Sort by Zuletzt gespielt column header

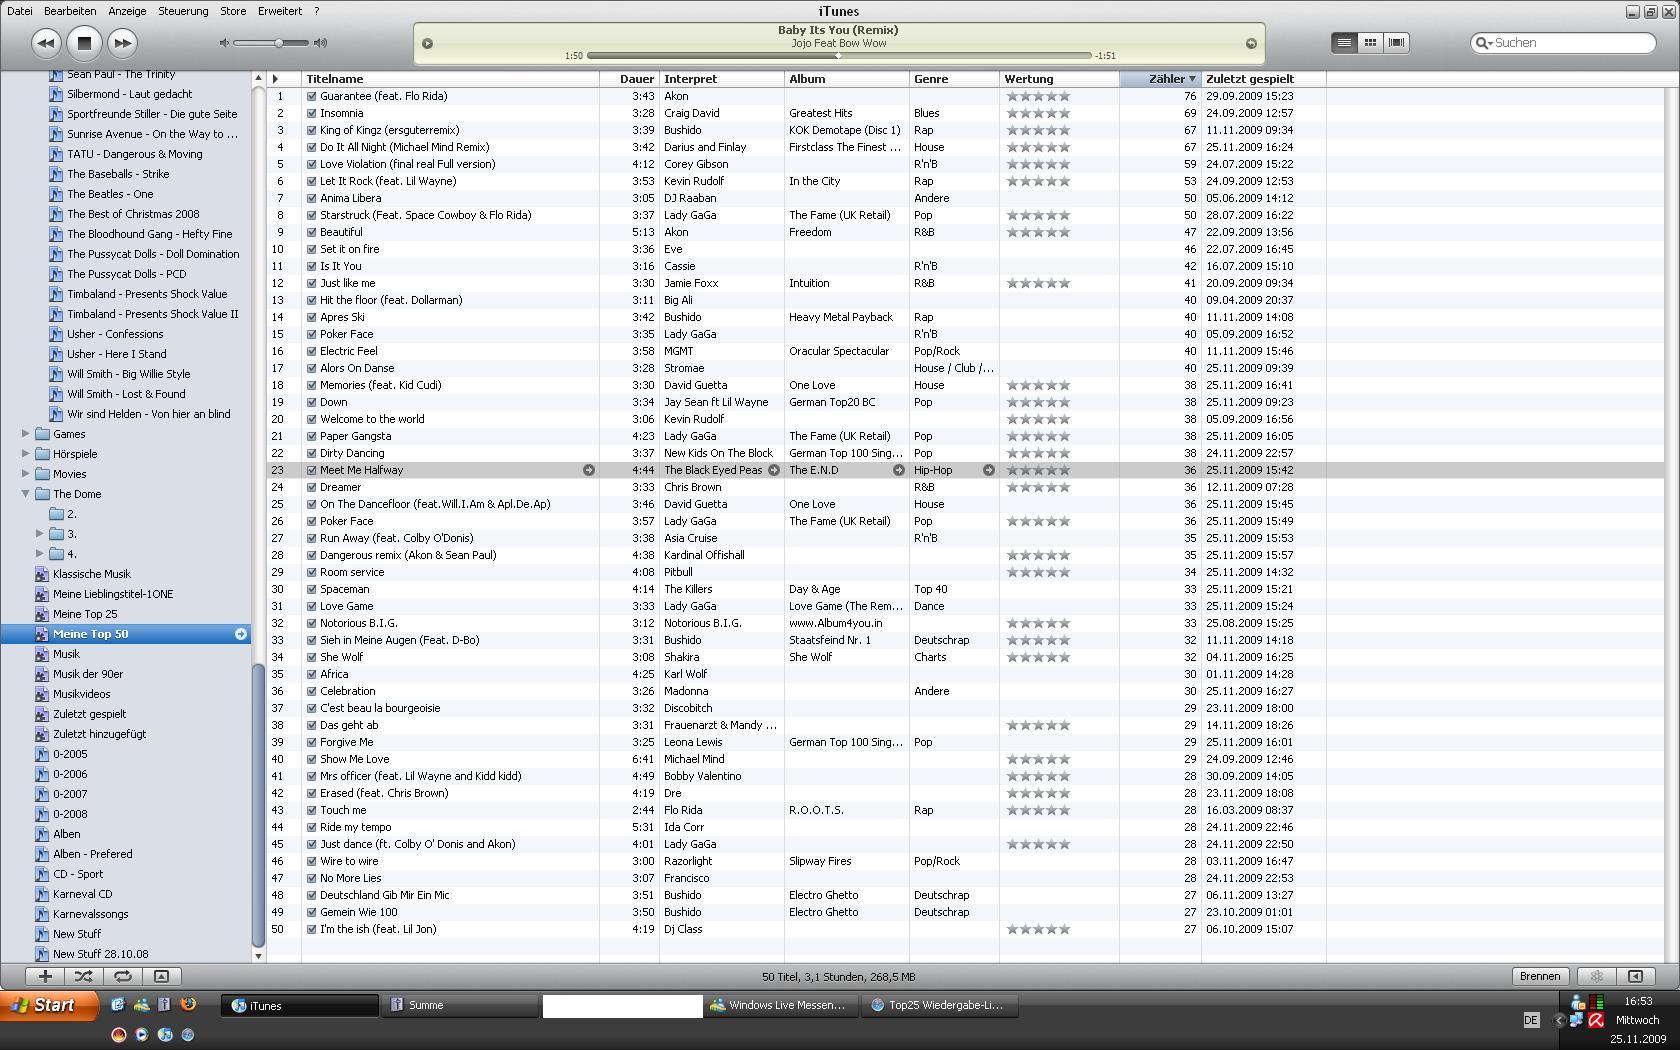[x=1264, y=79]
